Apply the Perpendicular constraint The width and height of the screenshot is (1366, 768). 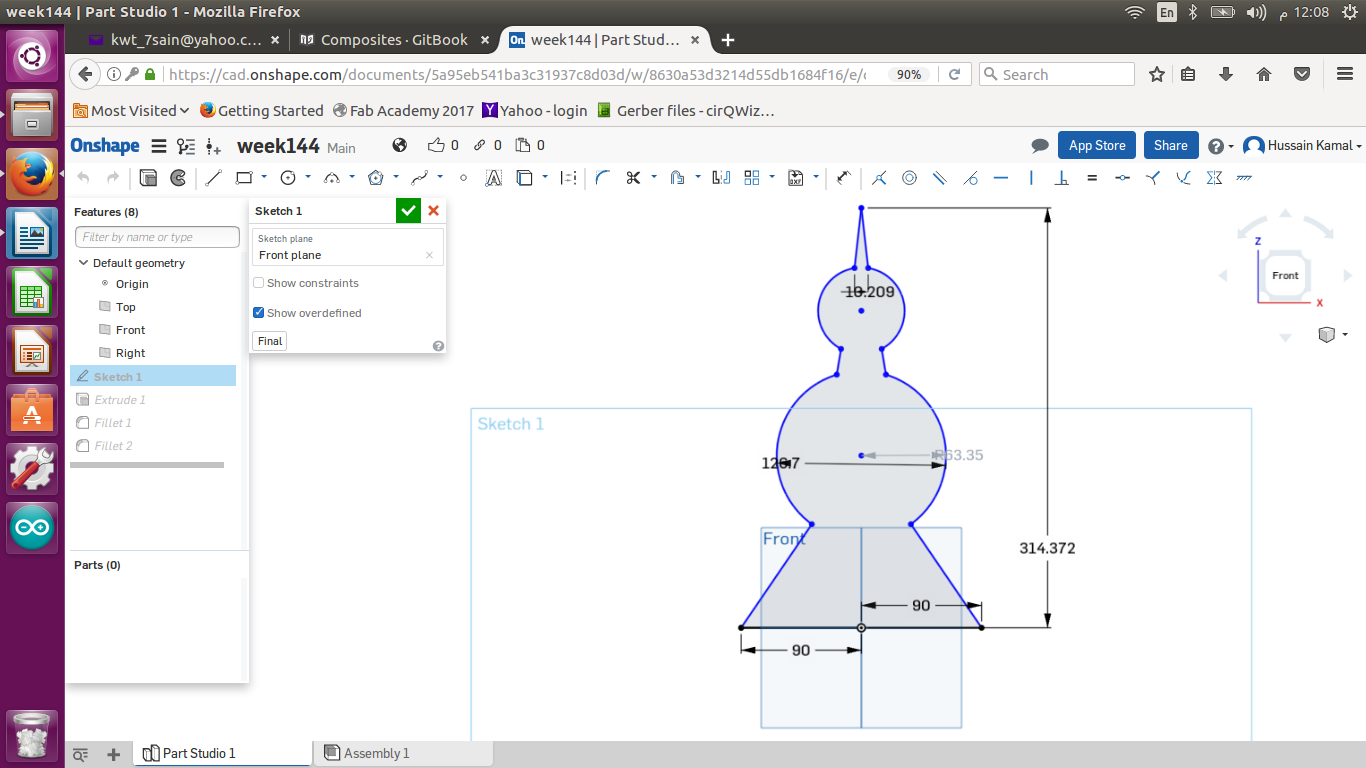tap(1062, 178)
